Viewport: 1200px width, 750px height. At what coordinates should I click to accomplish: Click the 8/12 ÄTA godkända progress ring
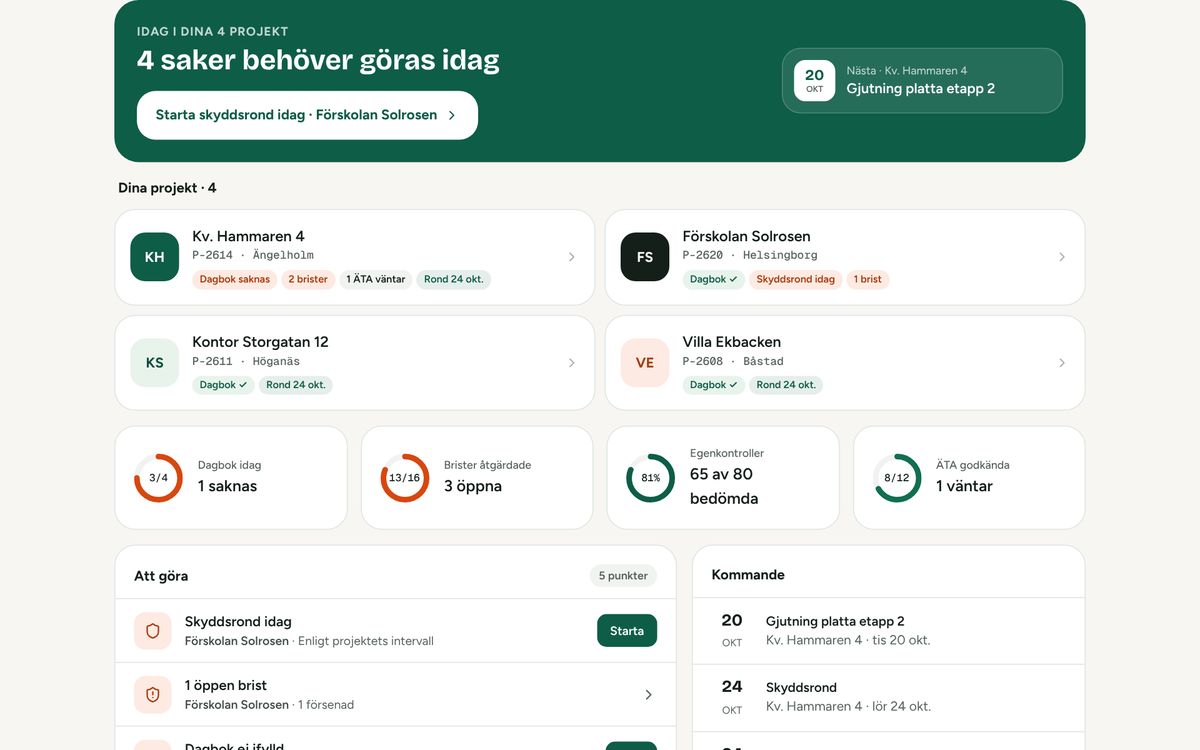click(897, 478)
